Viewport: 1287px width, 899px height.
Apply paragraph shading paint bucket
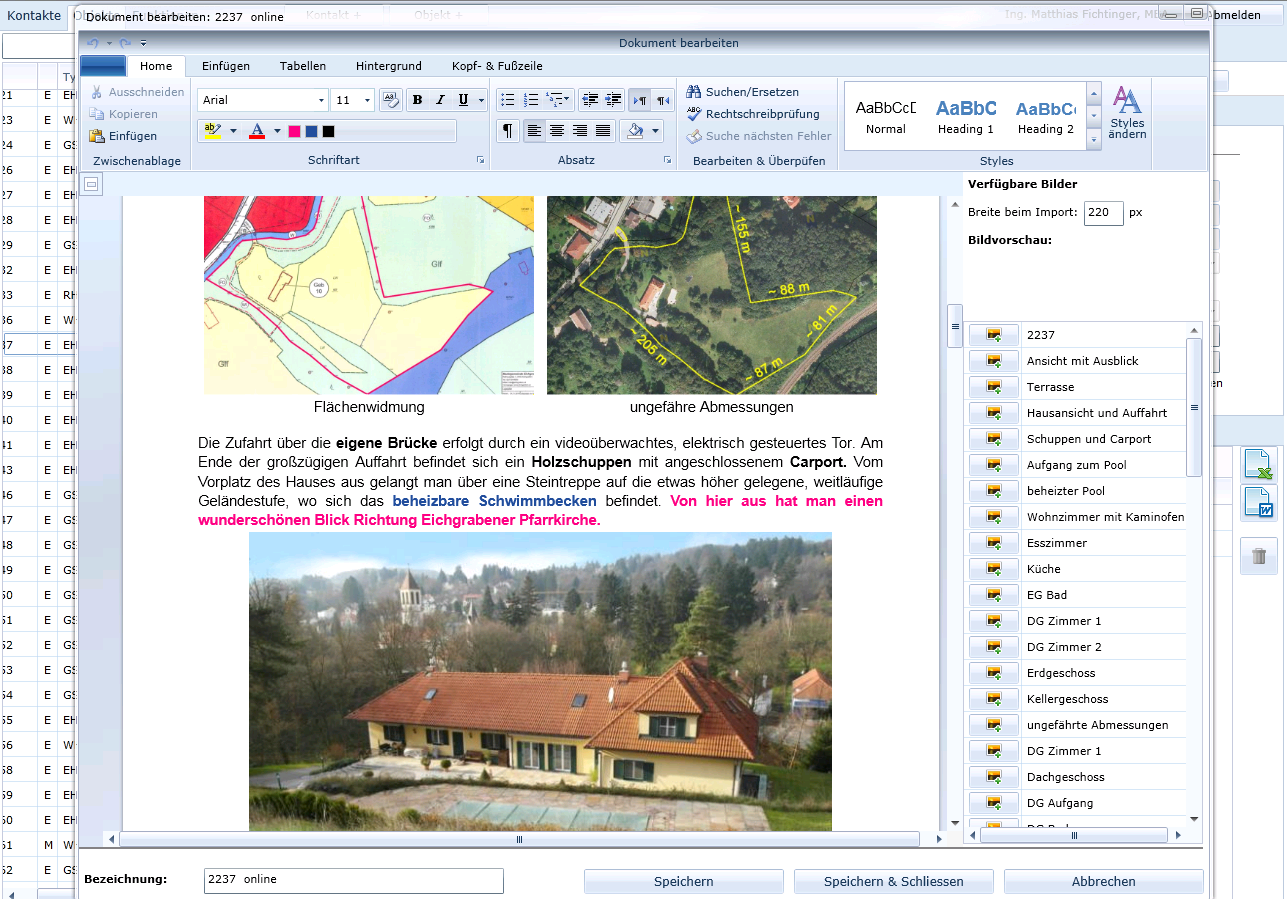[x=635, y=131]
